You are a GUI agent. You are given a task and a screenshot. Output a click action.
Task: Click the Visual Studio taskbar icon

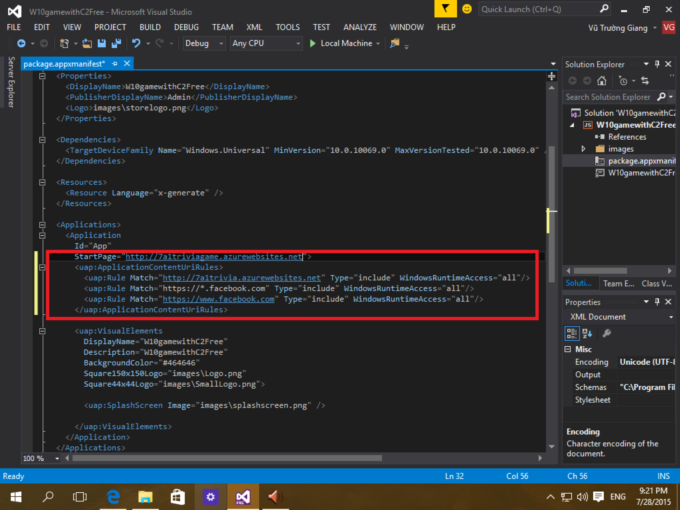[x=243, y=497]
